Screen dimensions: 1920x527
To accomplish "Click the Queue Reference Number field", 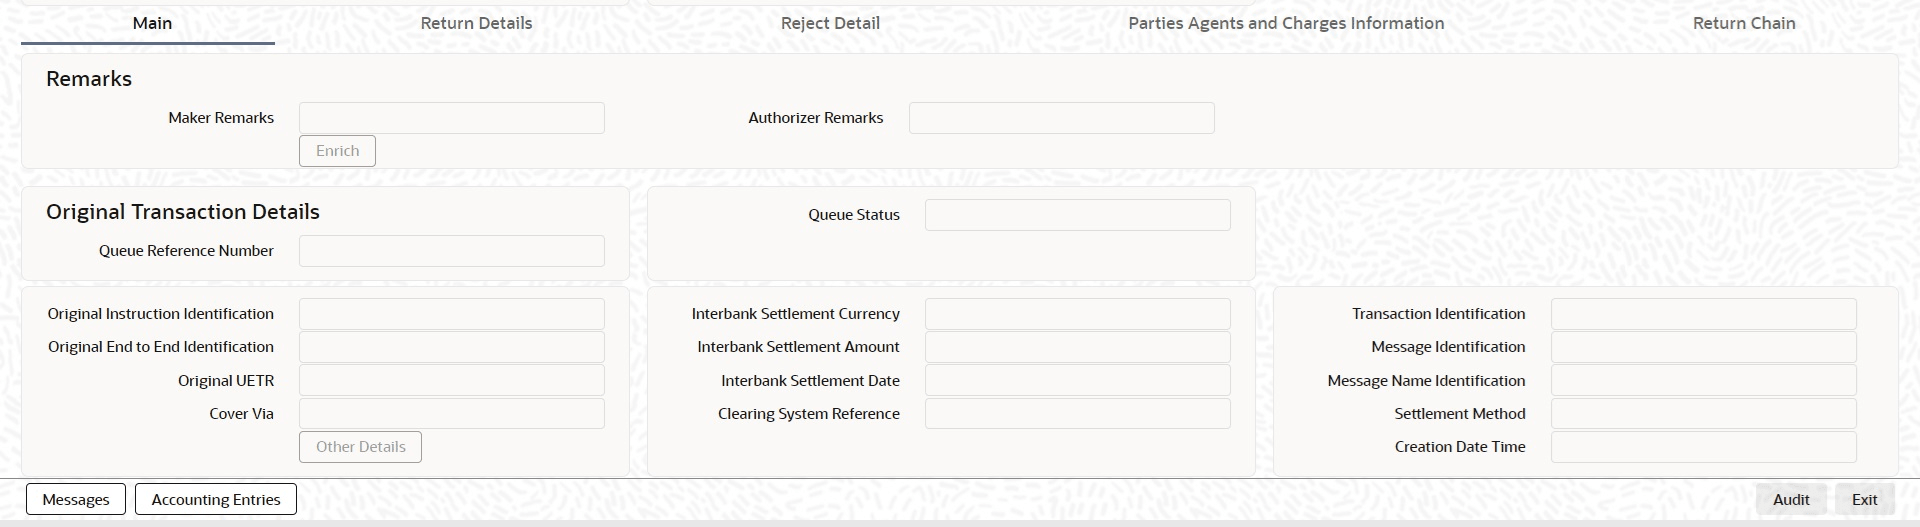I will pyautogui.click(x=451, y=251).
